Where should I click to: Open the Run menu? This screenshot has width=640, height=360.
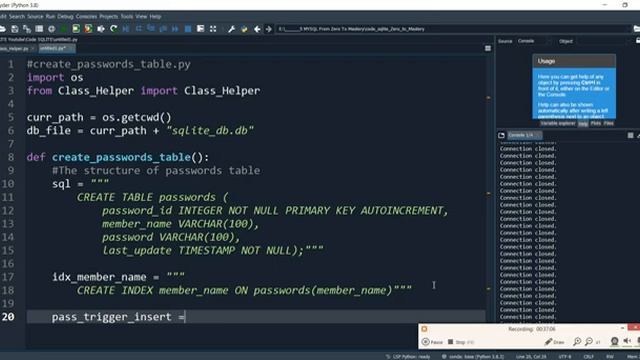click(50, 16)
